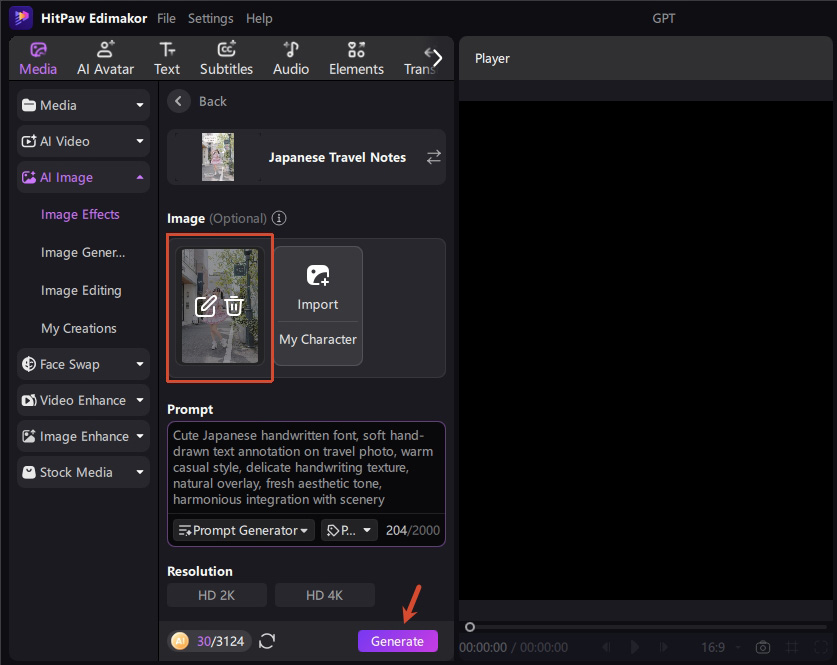Open the AI Avatar tab
837x665 pixels.
click(105, 59)
